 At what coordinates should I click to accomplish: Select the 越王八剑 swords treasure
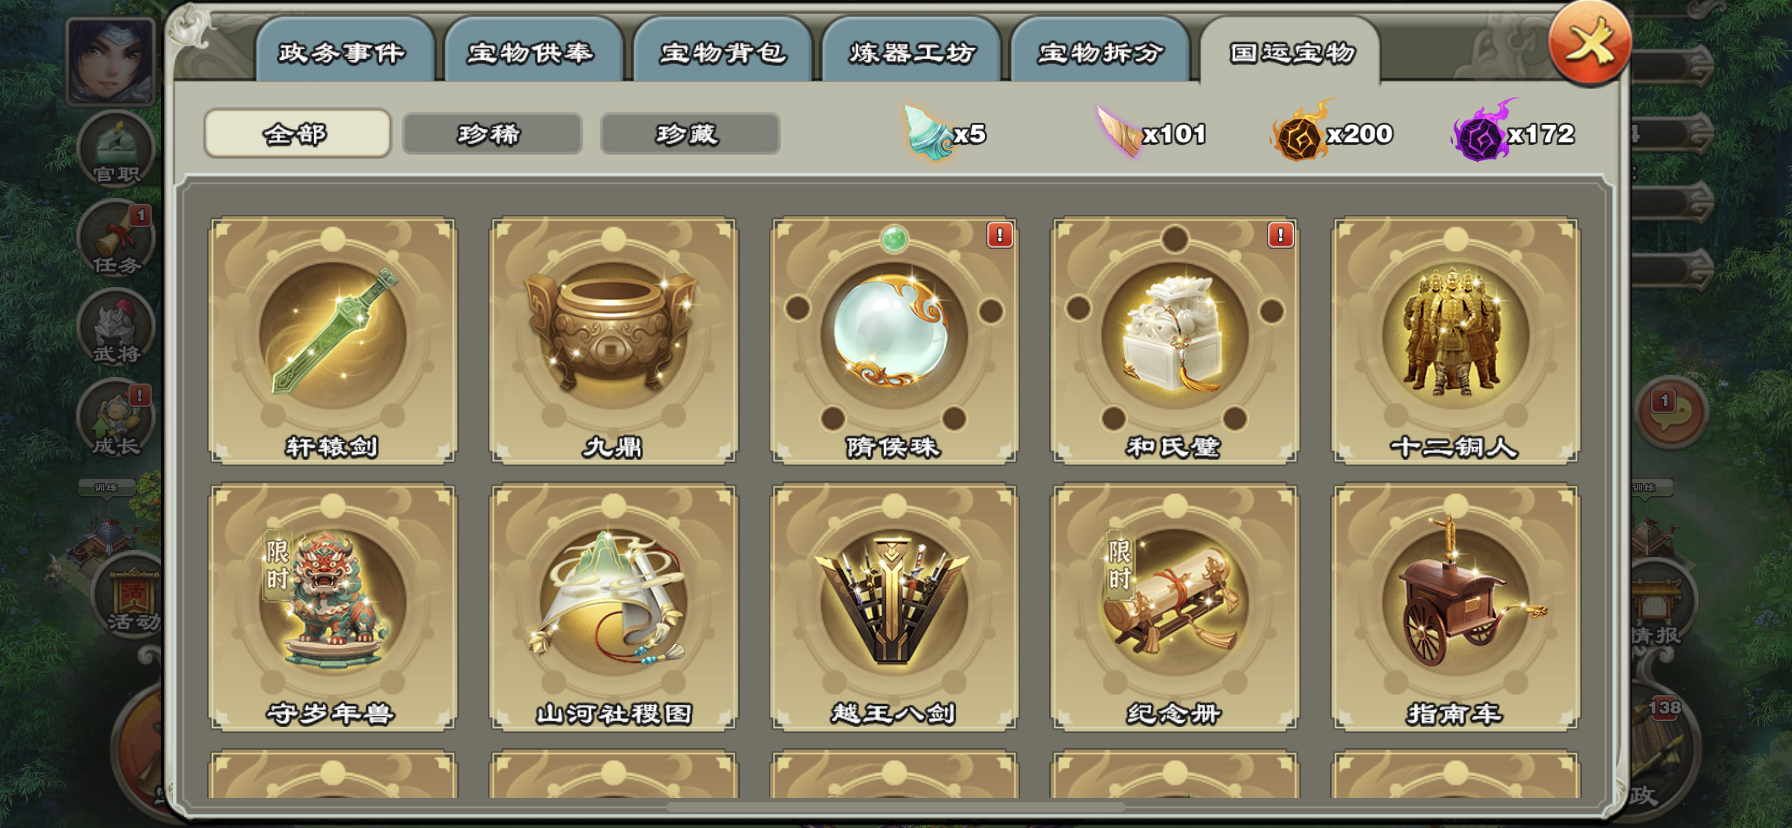tap(894, 607)
